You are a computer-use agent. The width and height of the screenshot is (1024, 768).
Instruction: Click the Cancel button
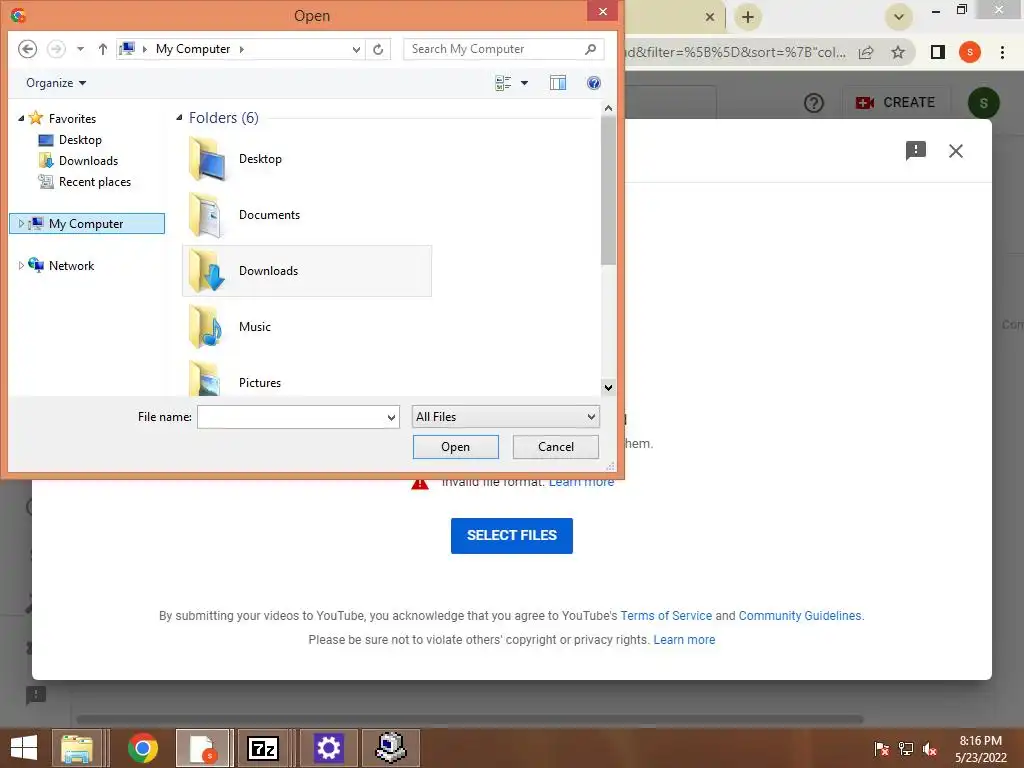[x=556, y=447]
